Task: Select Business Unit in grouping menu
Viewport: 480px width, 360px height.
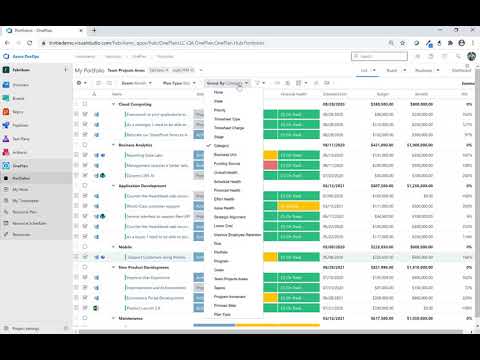Action: click(x=225, y=155)
